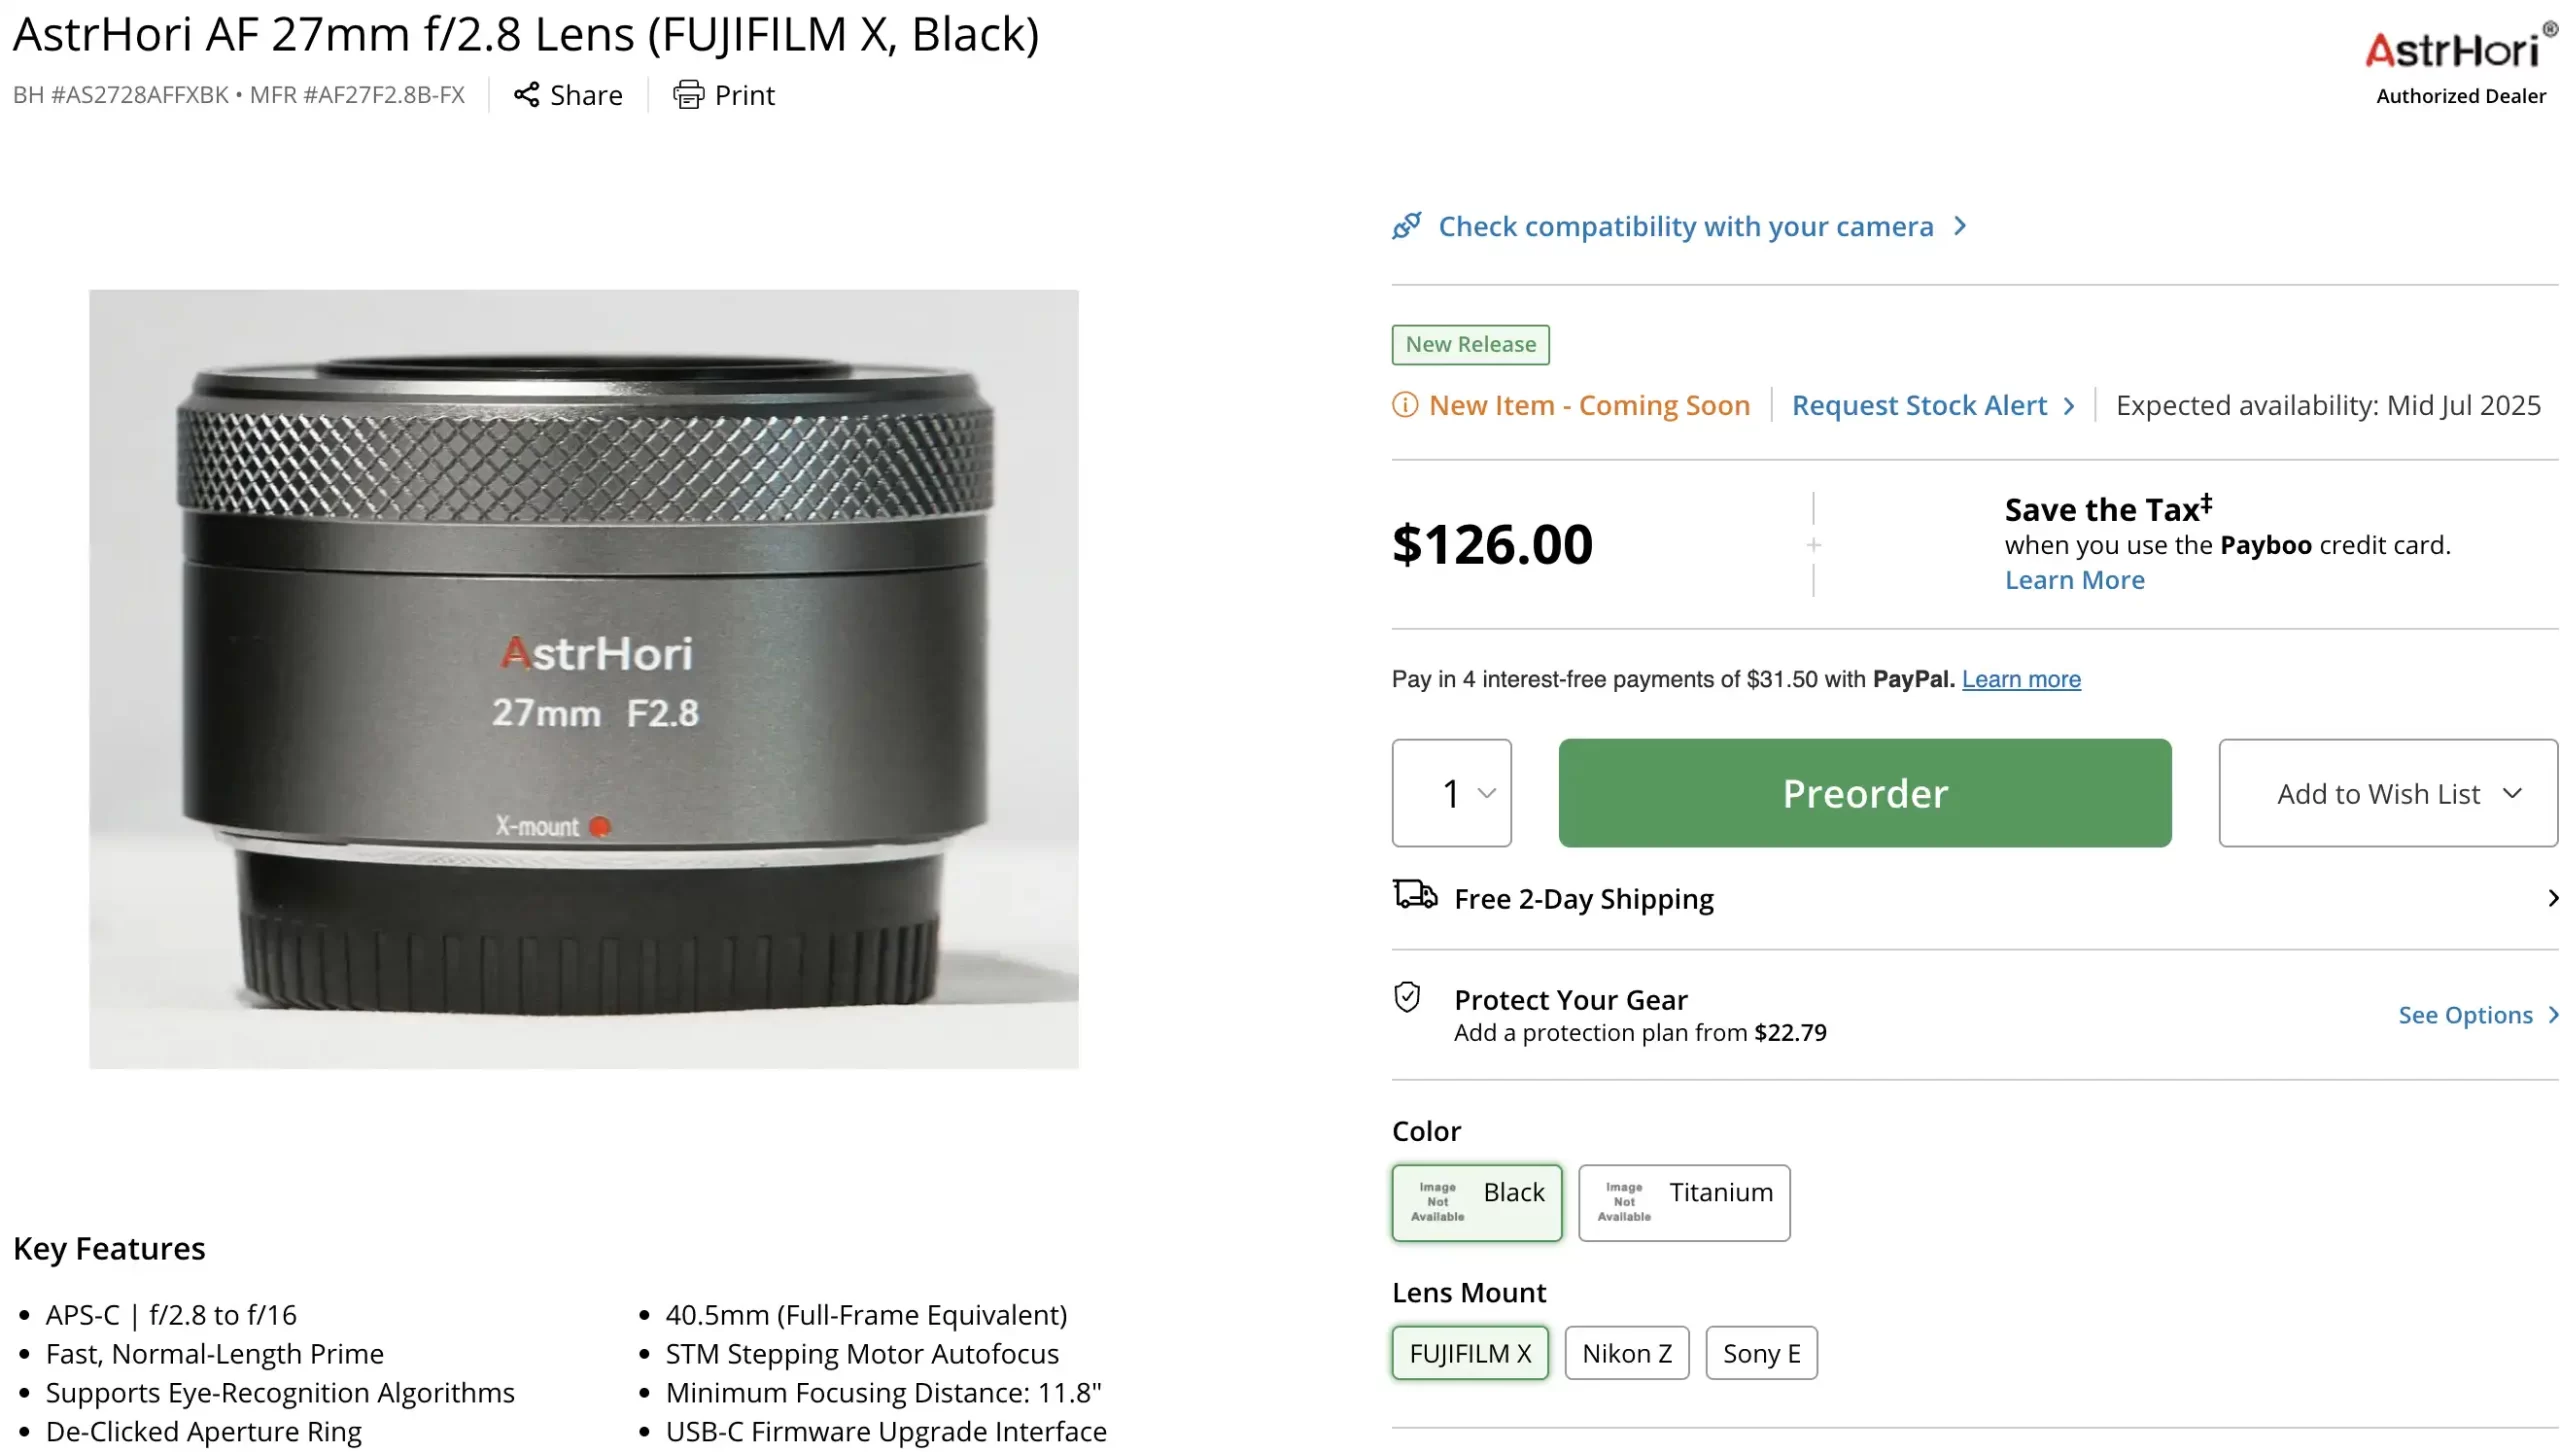2560x1452 pixels.
Task: Open the quantity dropdown
Action: click(1451, 793)
